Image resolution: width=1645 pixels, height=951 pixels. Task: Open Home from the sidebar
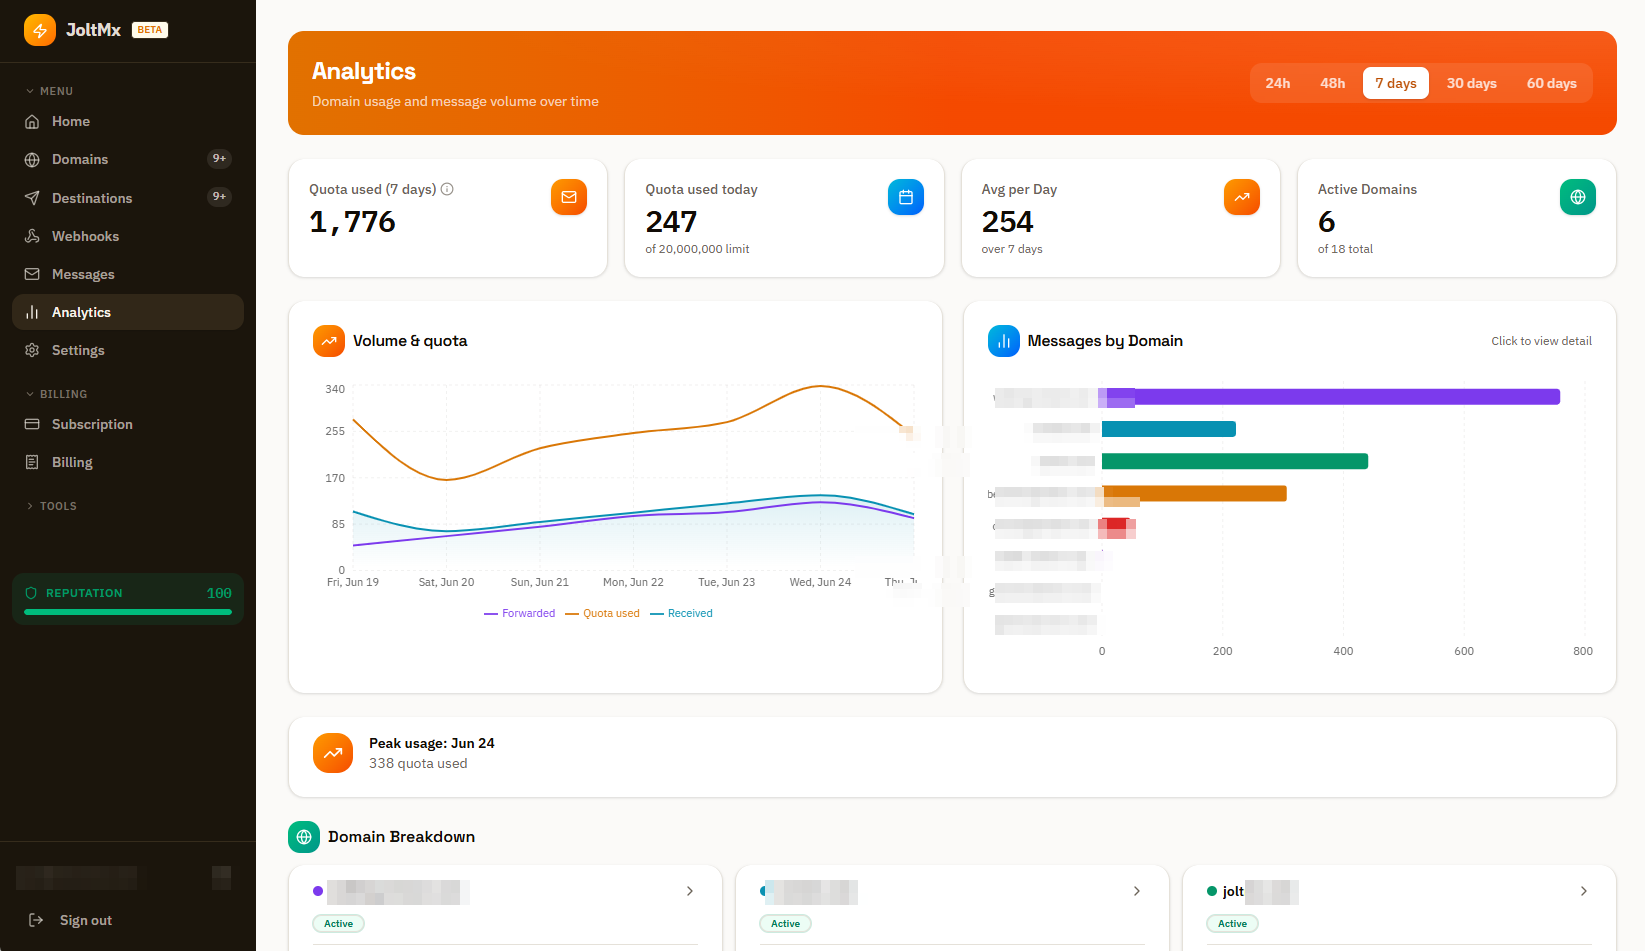pos(128,121)
